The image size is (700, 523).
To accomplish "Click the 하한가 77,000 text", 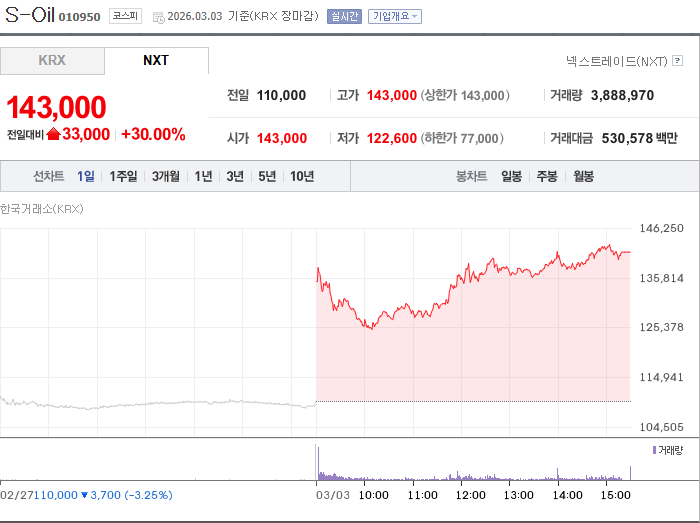I will (462, 138).
